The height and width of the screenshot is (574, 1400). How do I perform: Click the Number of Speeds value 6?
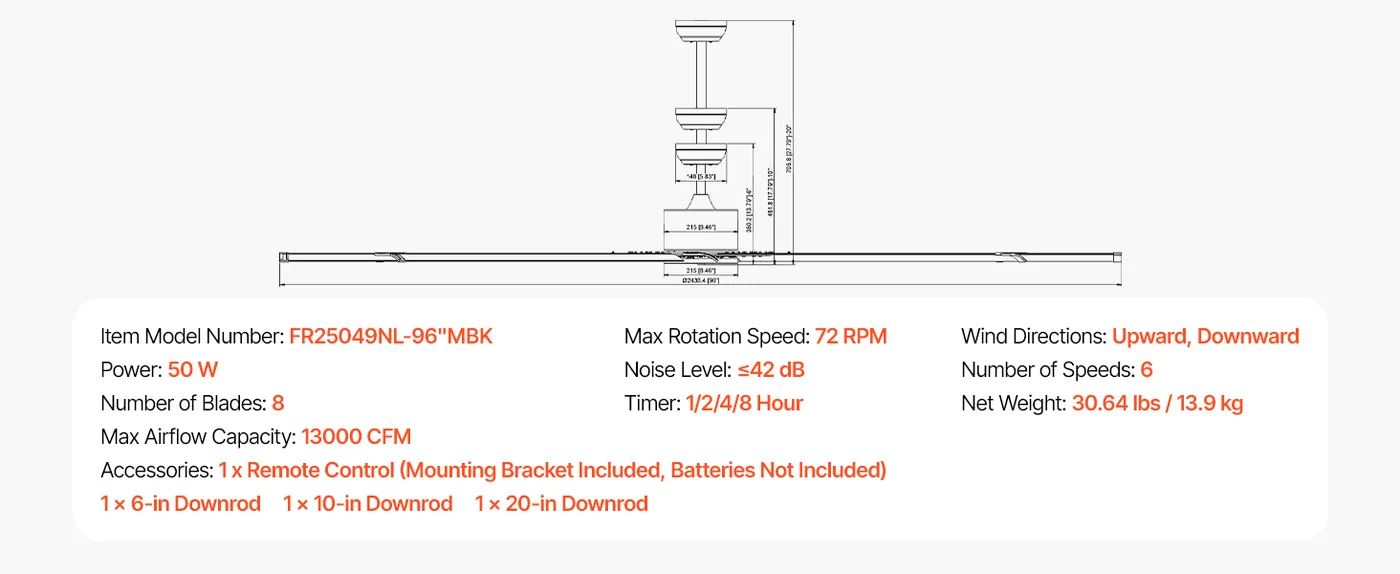coord(1146,370)
